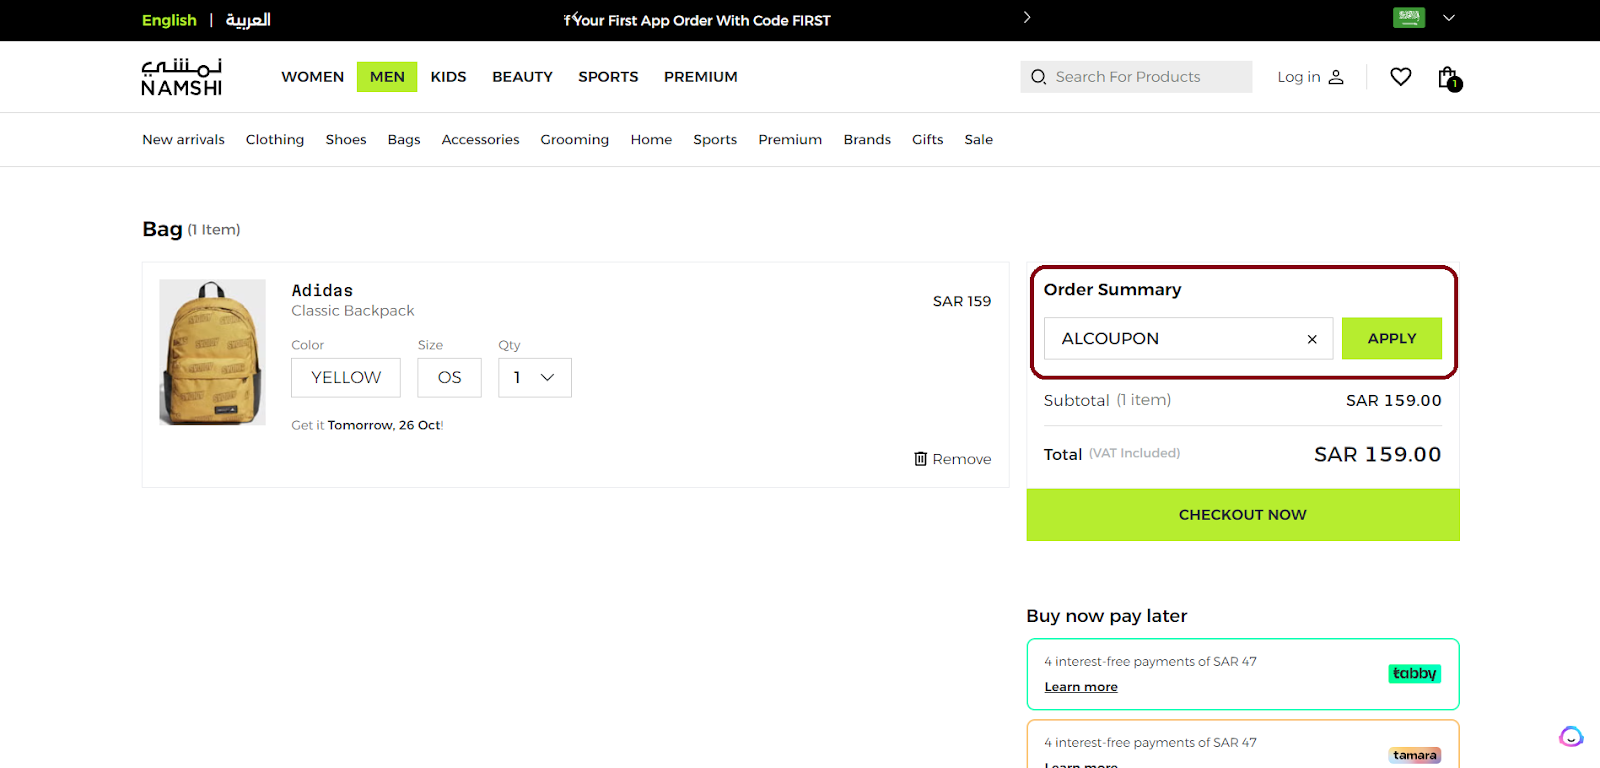
Task: Open the chat support bubble
Action: 1571,737
